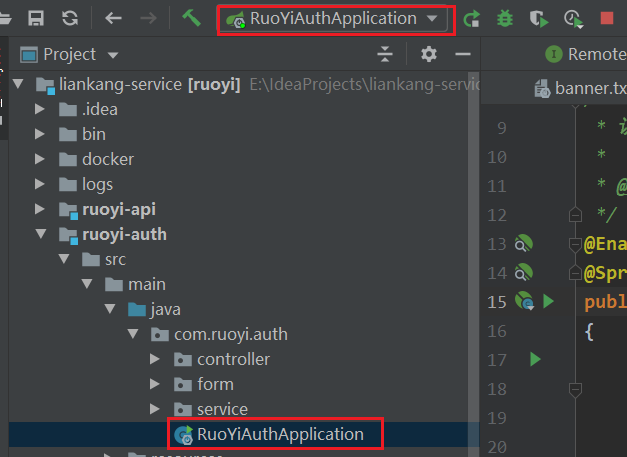The width and height of the screenshot is (627, 457).
Task: Expand the bin folder
Action: tap(39, 134)
